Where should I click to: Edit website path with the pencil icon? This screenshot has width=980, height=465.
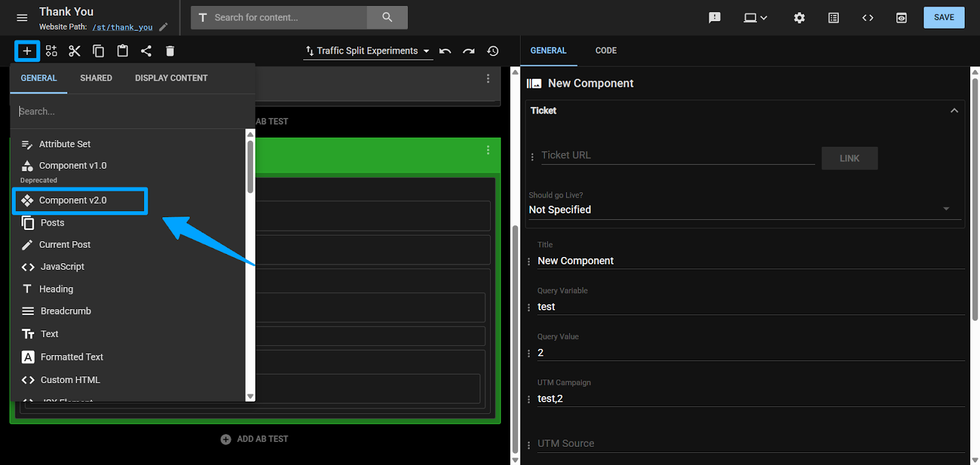[163, 27]
